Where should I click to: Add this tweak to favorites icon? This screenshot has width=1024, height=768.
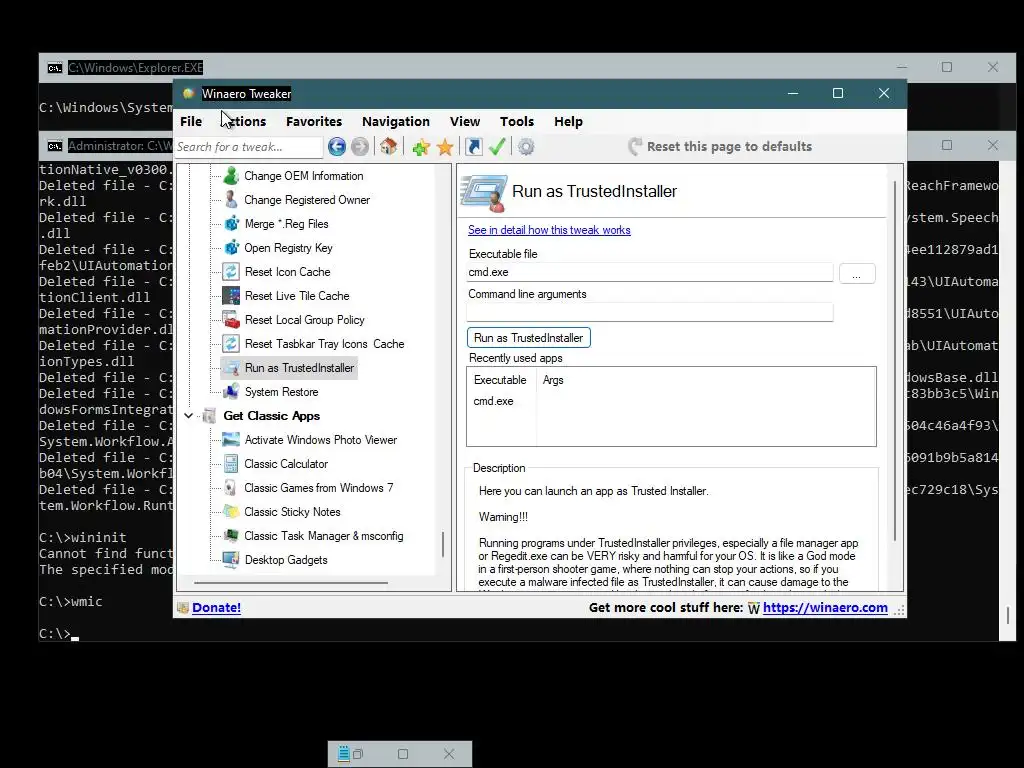point(421,147)
